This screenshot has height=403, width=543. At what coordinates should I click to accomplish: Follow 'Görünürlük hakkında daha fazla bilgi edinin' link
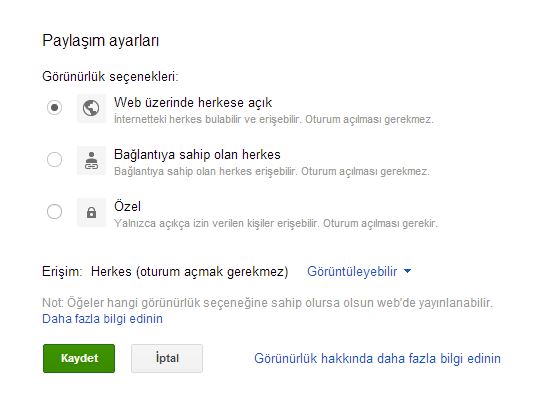point(377,358)
